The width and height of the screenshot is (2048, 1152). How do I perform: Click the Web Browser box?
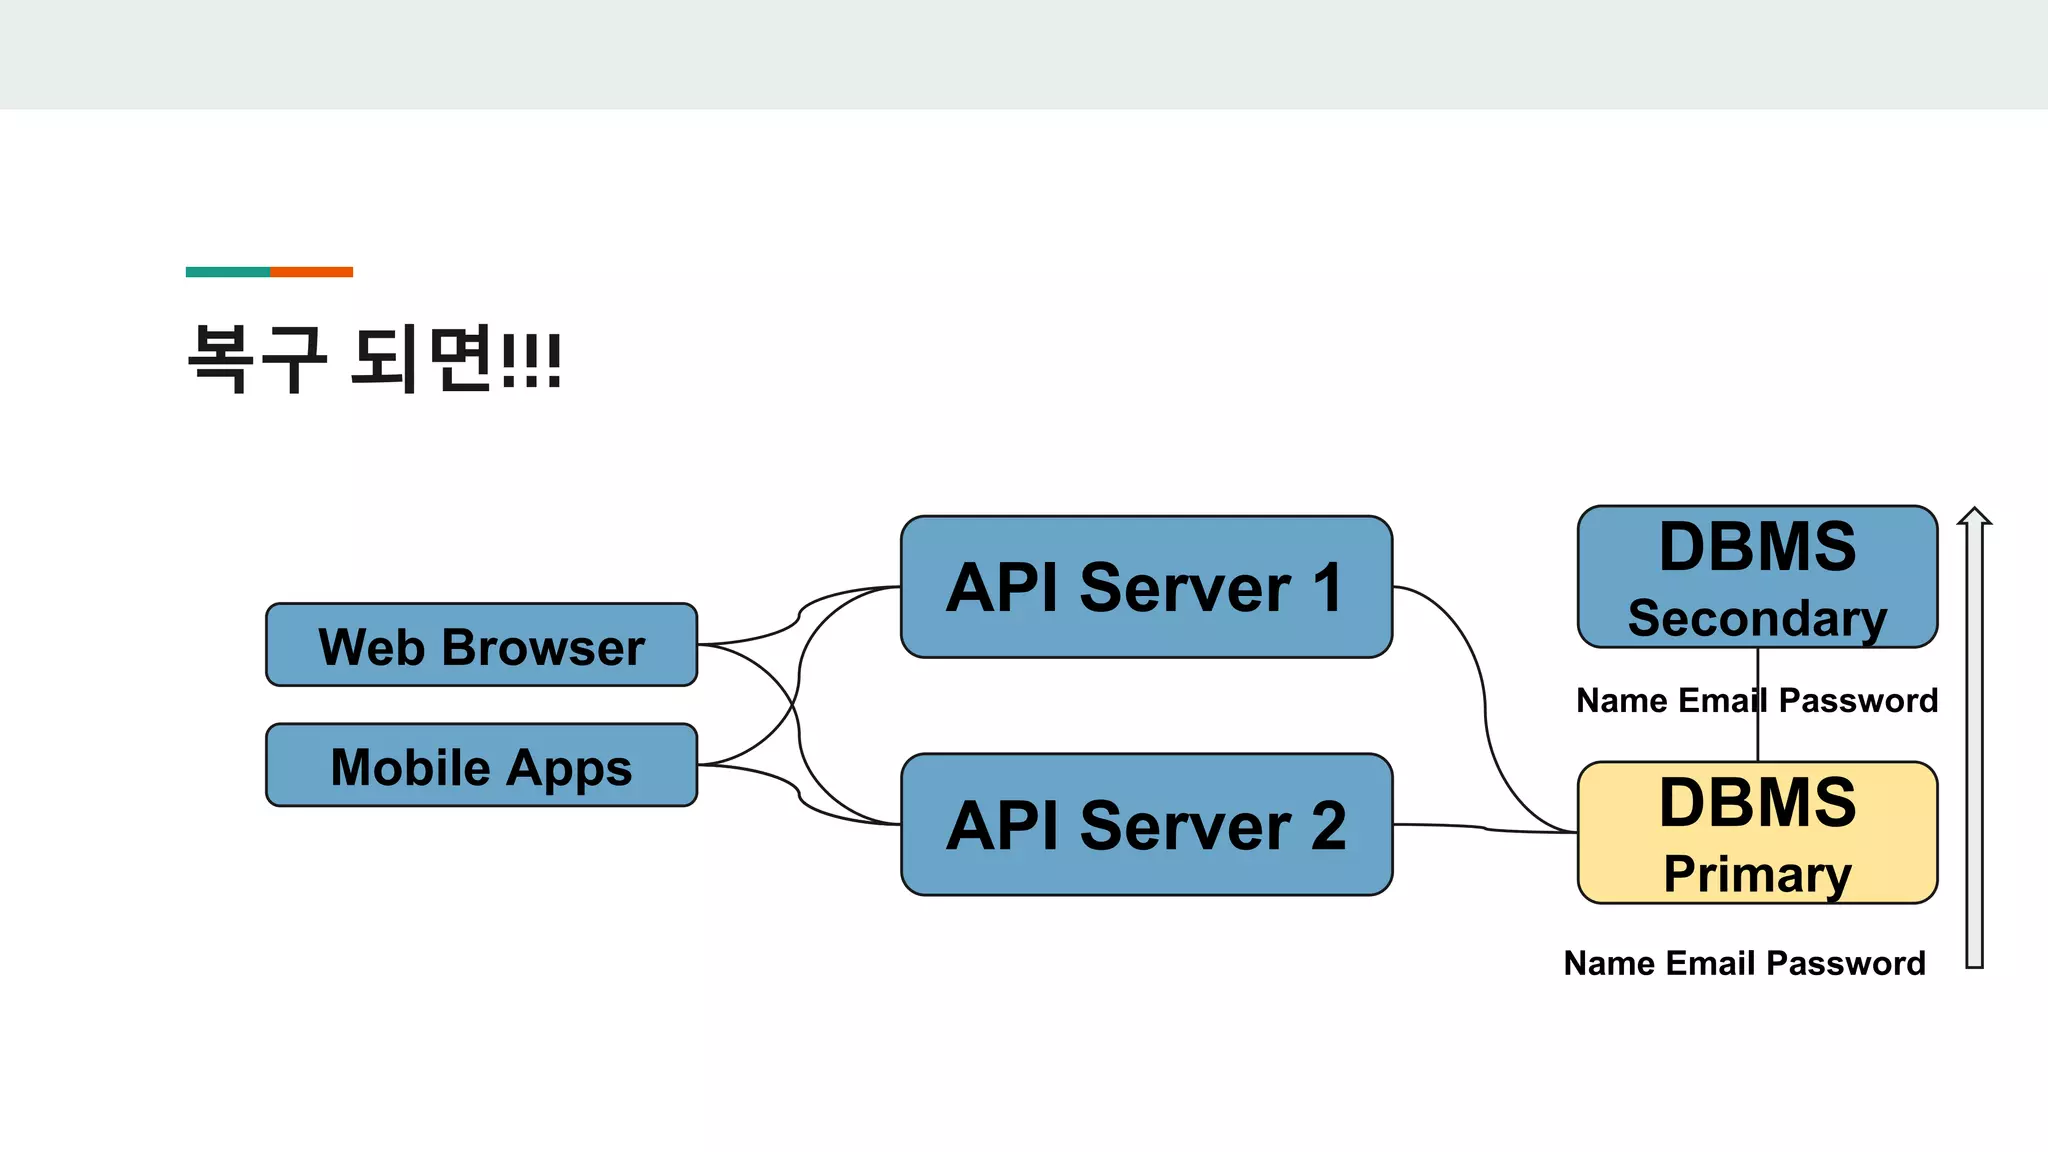pos(481,645)
